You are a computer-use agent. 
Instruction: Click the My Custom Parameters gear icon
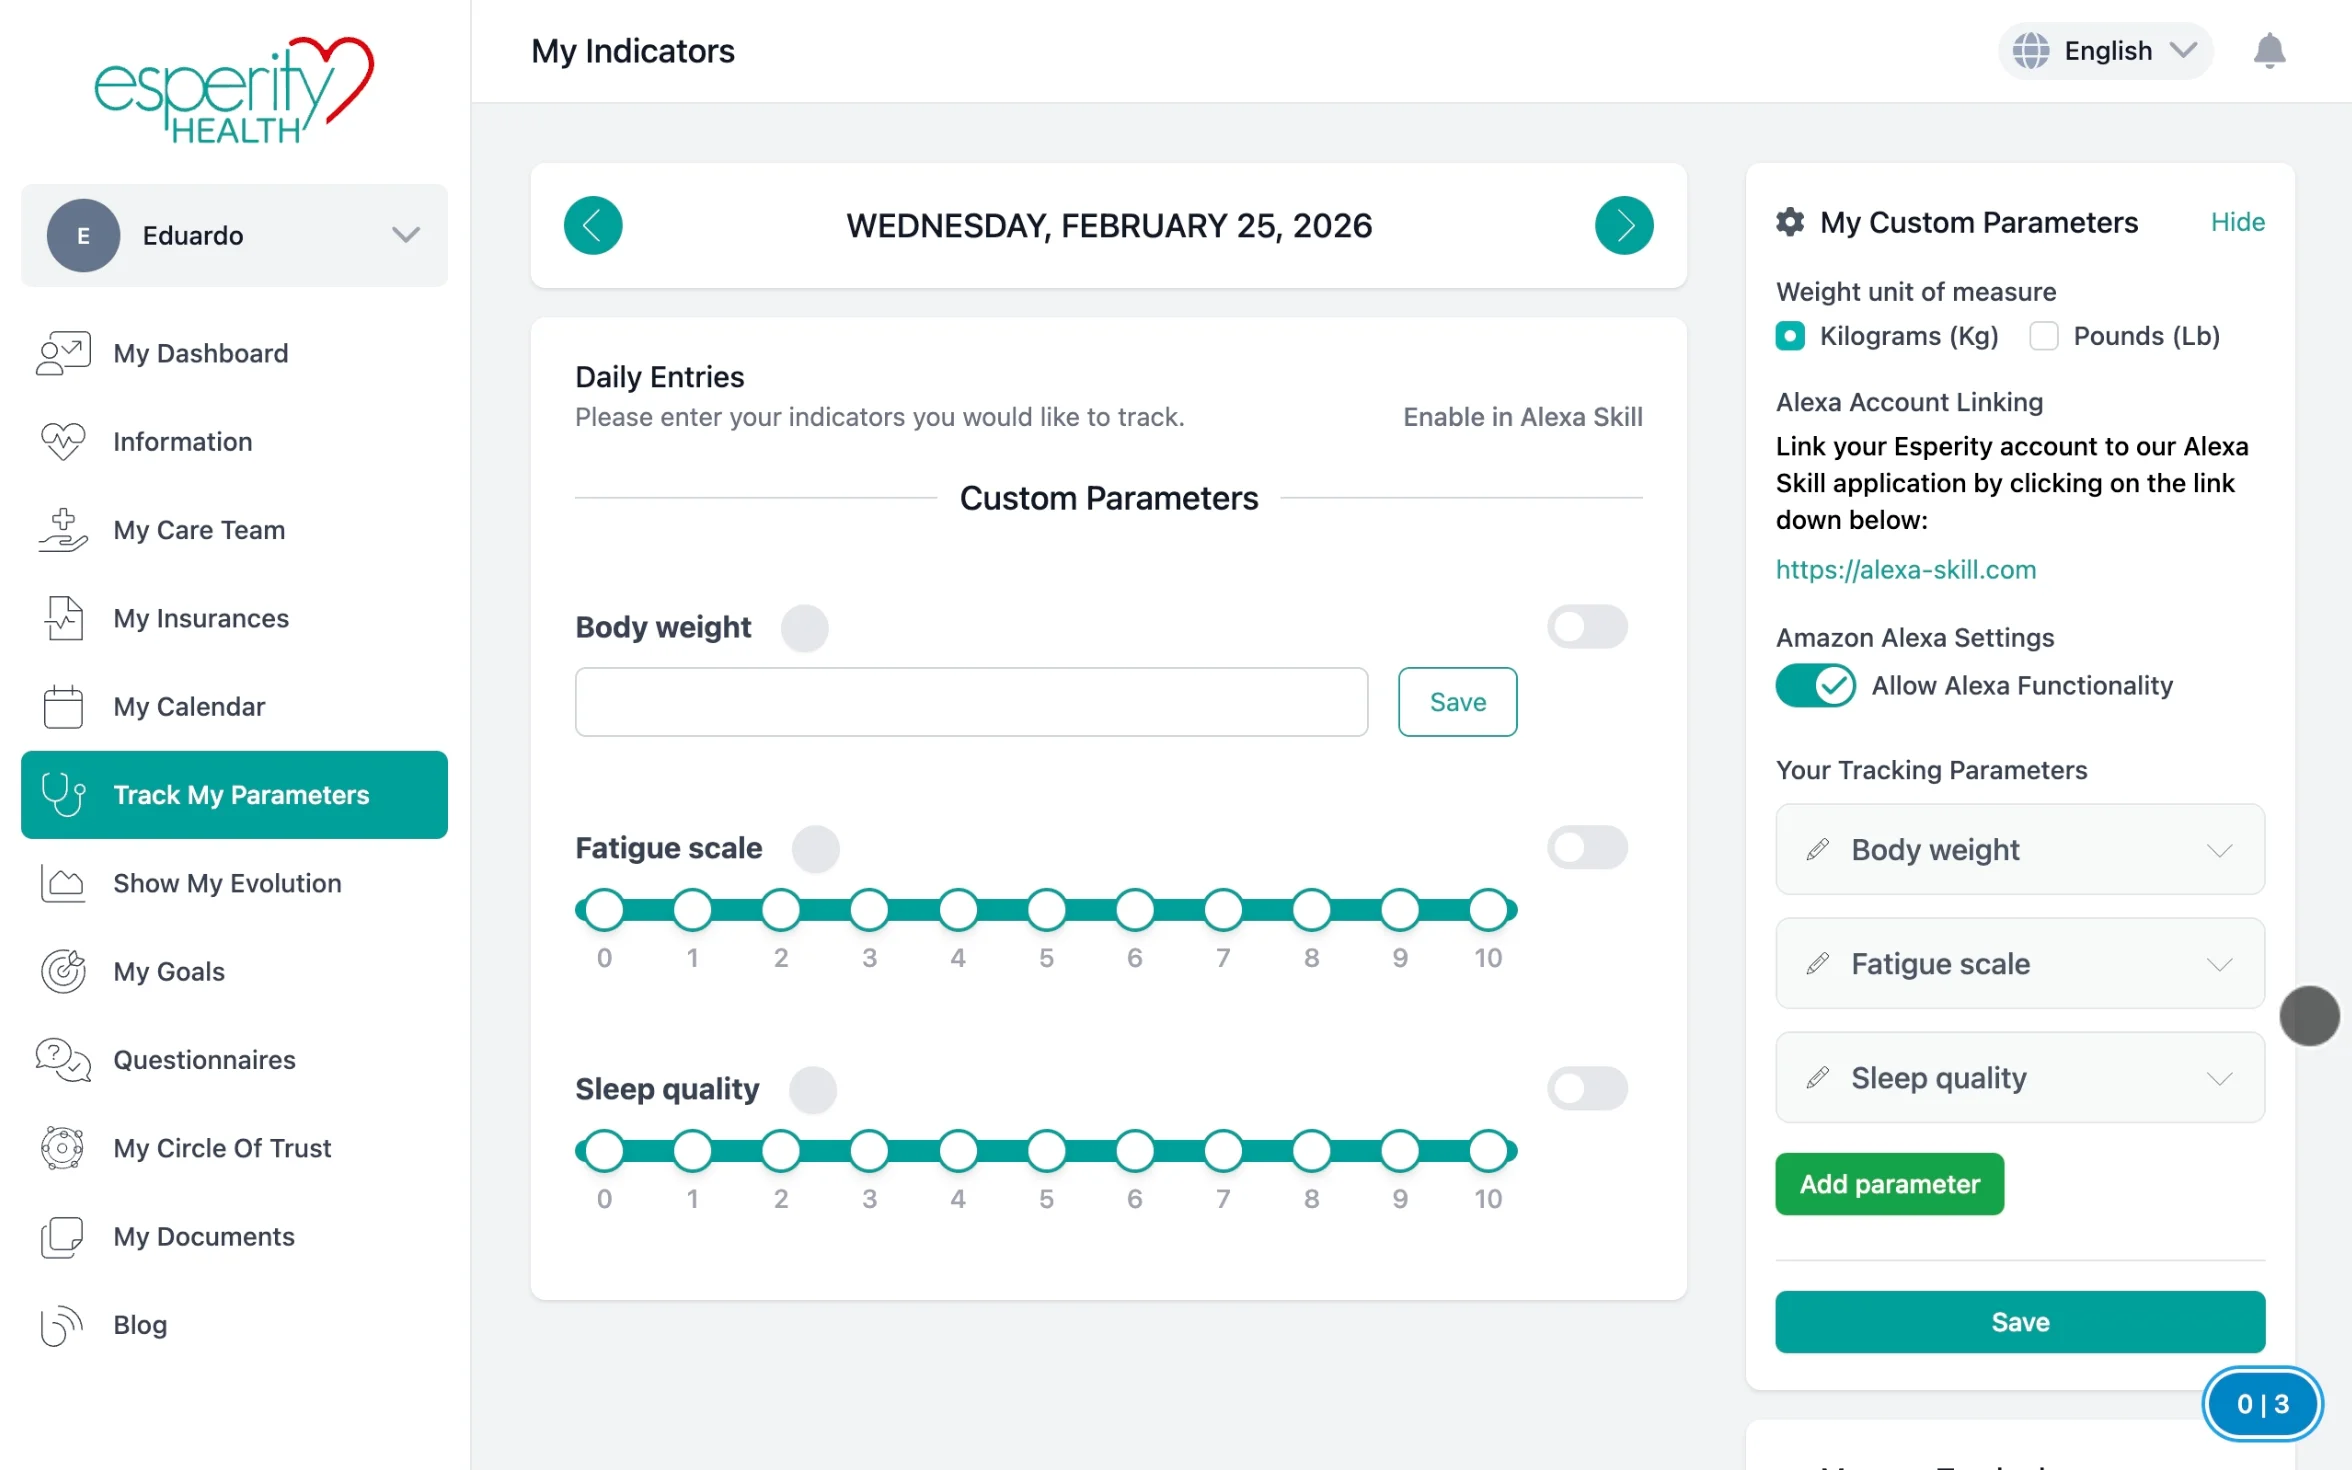(1790, 222)
